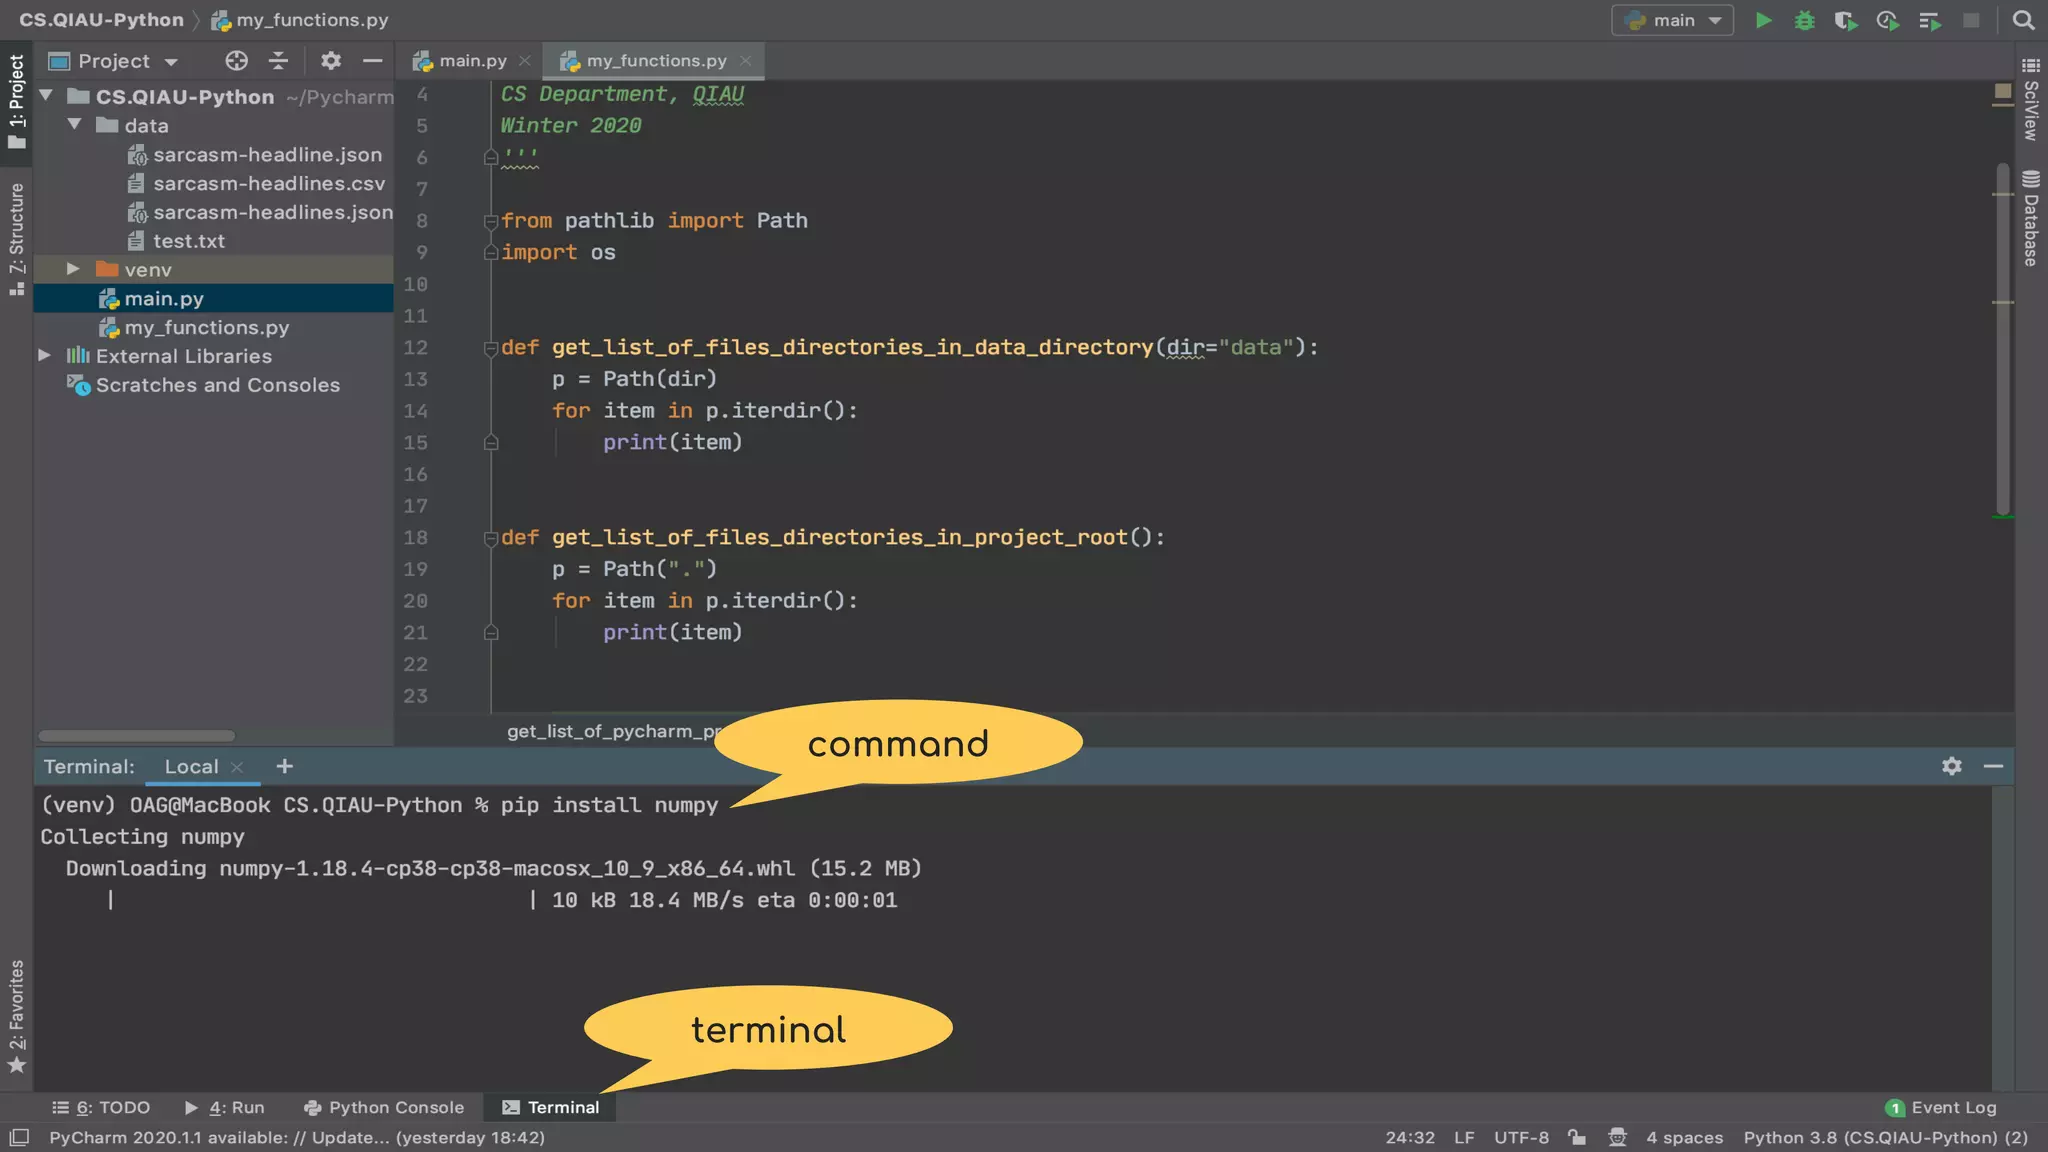Fold the function on line 12
Image resolution: width=2048 pixels, height=1152 pixels.
[x=490, y=348]
